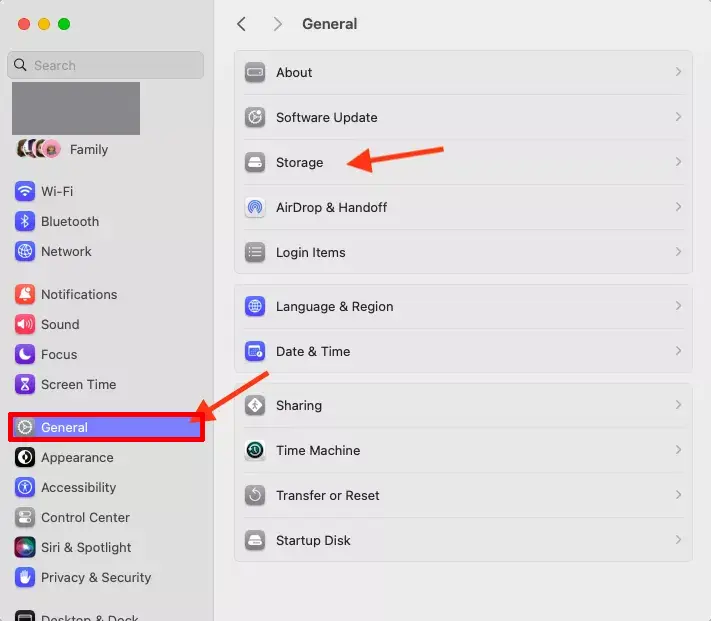Click the Login Items list icon

coord(255,252)
